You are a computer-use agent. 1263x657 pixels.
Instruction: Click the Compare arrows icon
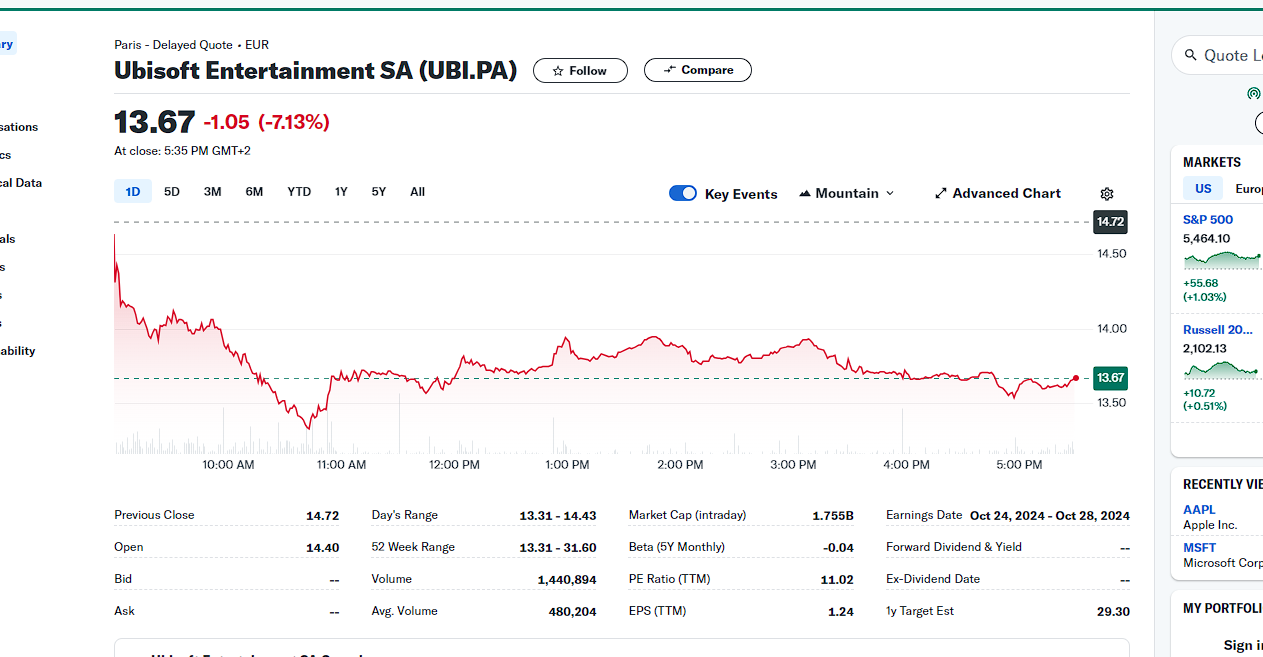click(669, 70)
